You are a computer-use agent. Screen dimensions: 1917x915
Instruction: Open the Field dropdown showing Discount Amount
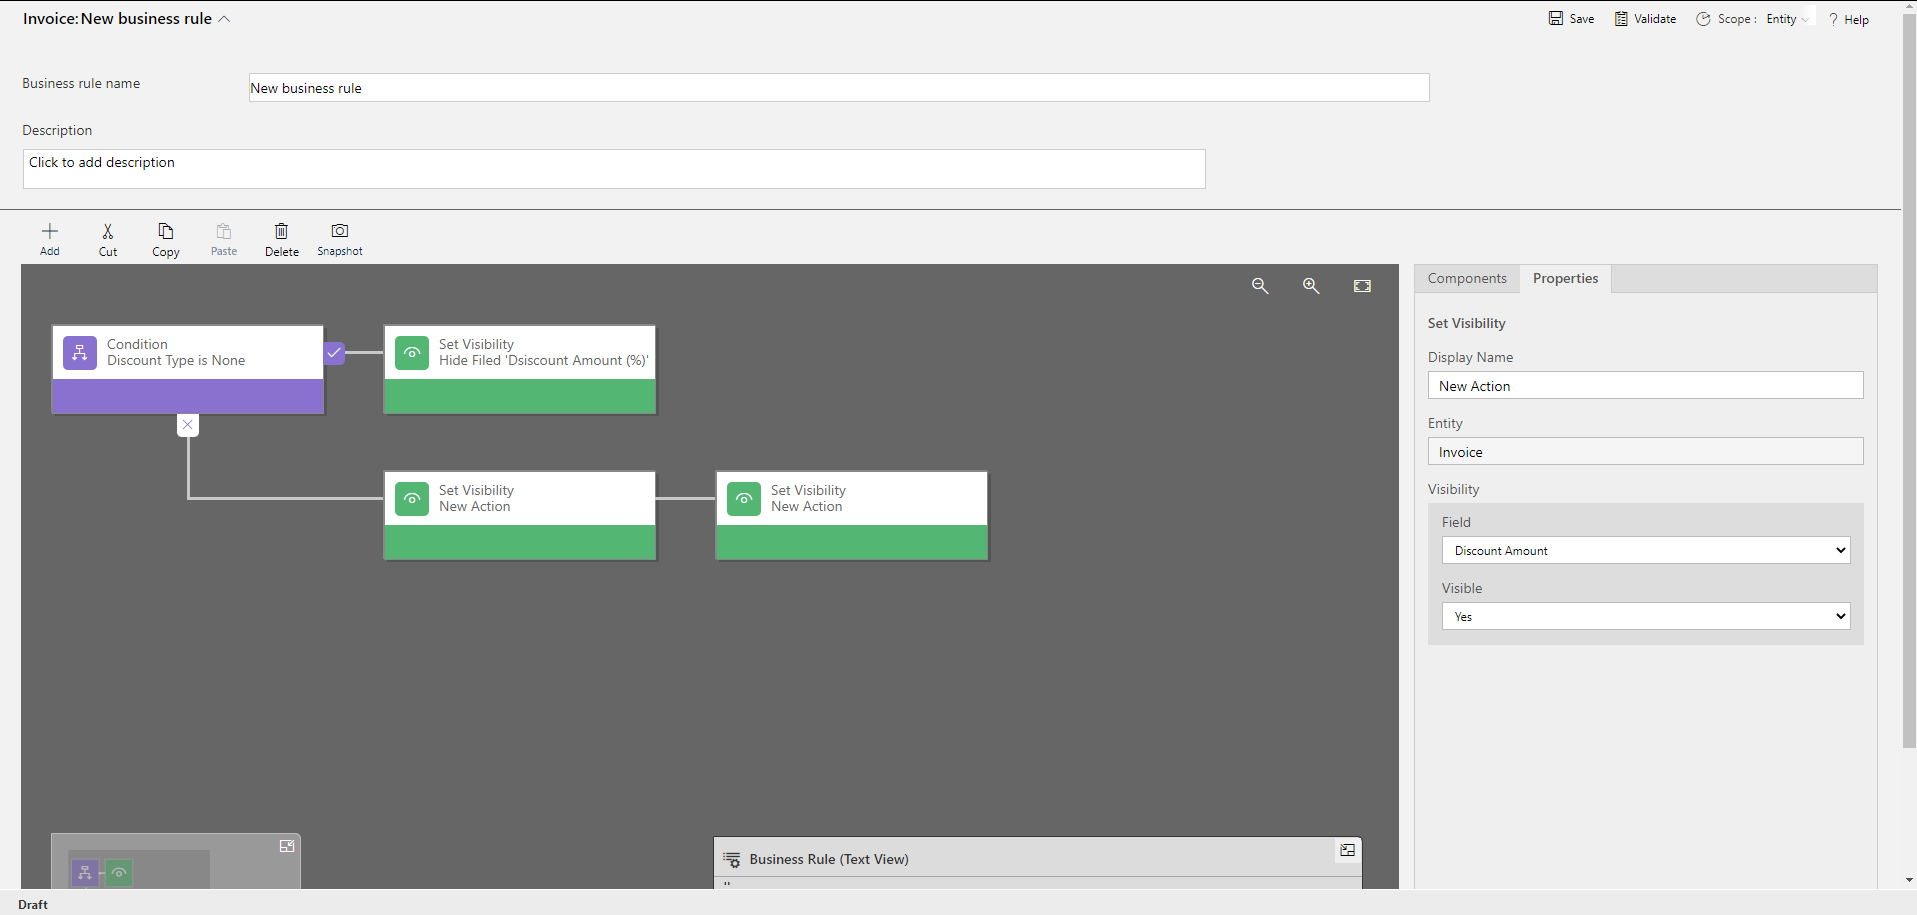pyautogui.click(x=1645, y=550)
